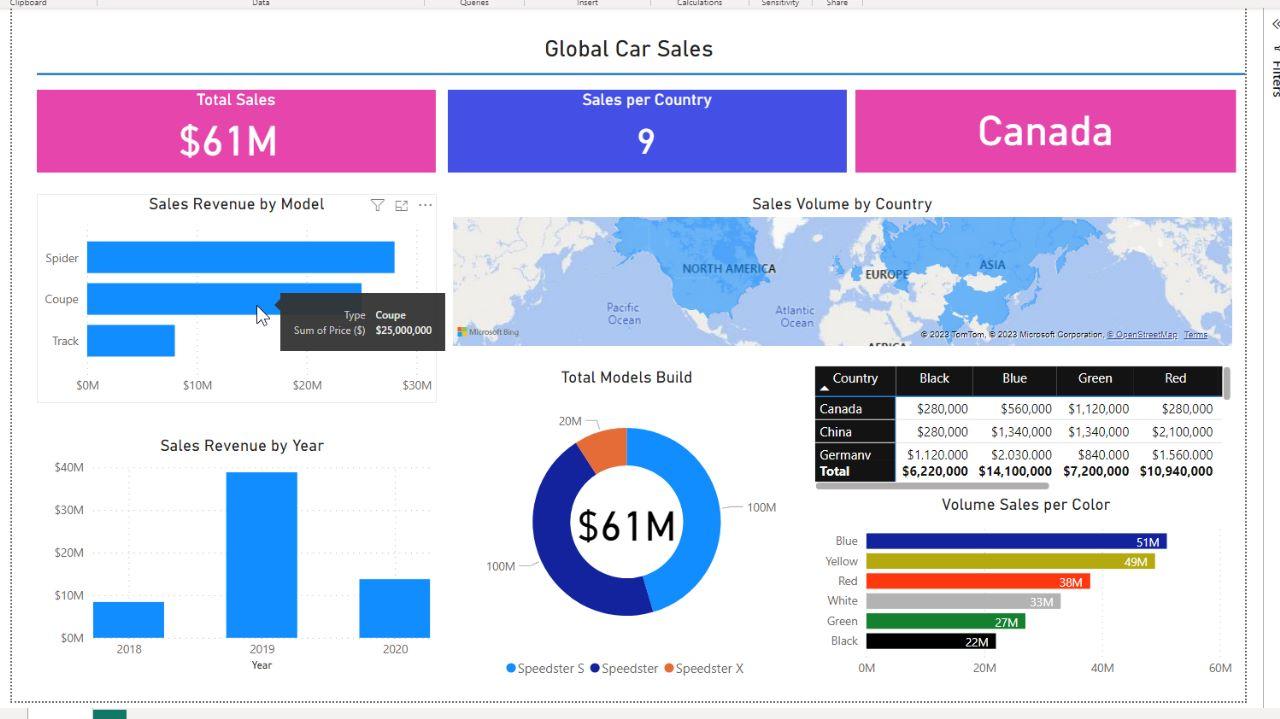Click the Blue total $14,100,000
This screenshot has width=1280, height=719.
(1015, 471)
